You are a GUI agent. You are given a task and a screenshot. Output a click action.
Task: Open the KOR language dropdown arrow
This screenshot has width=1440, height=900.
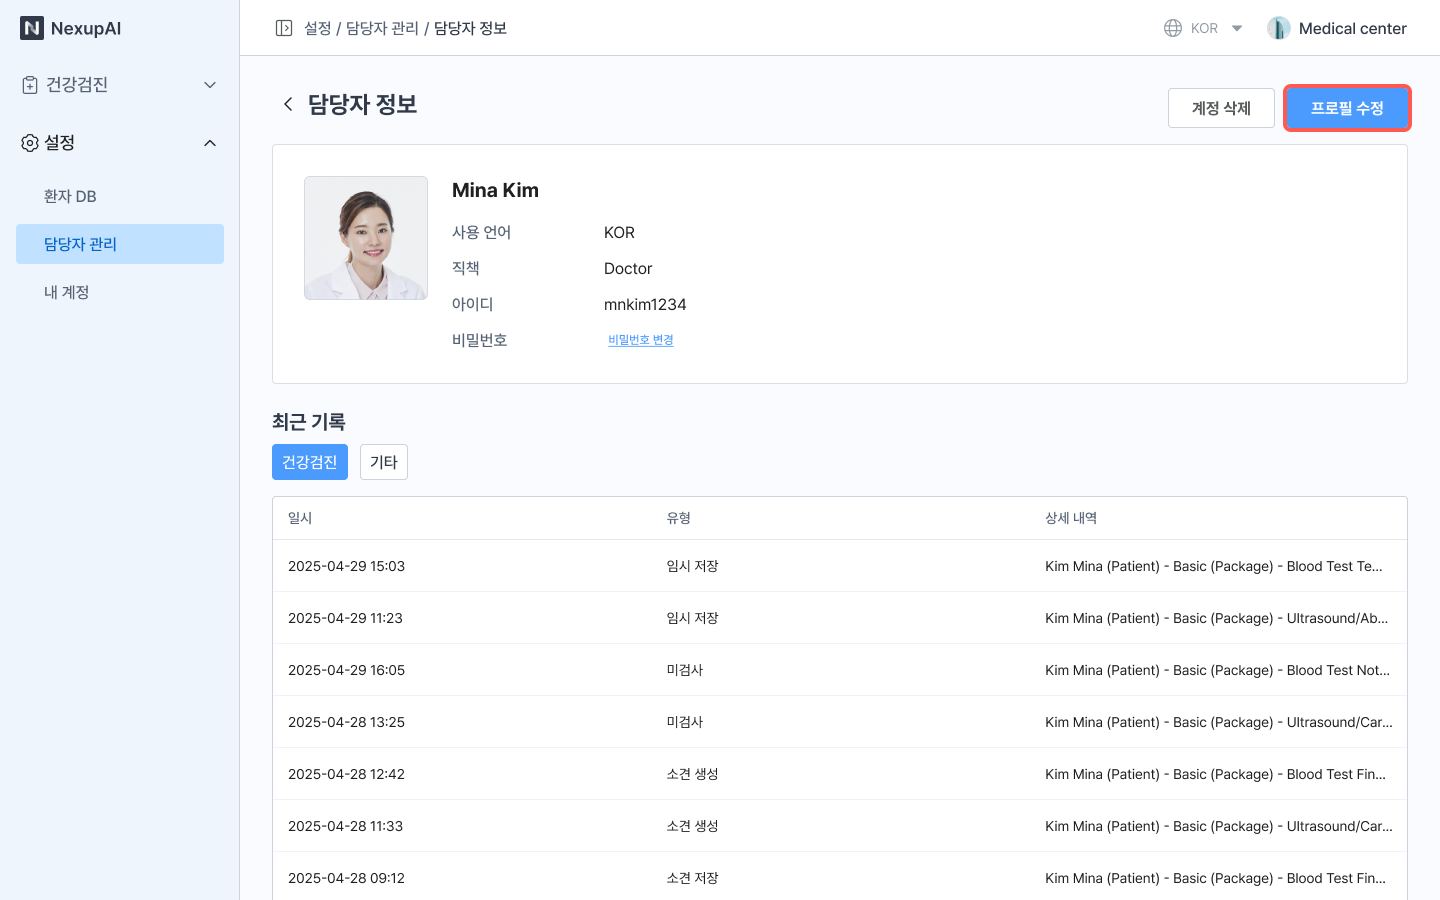[x=1237, y=28]
